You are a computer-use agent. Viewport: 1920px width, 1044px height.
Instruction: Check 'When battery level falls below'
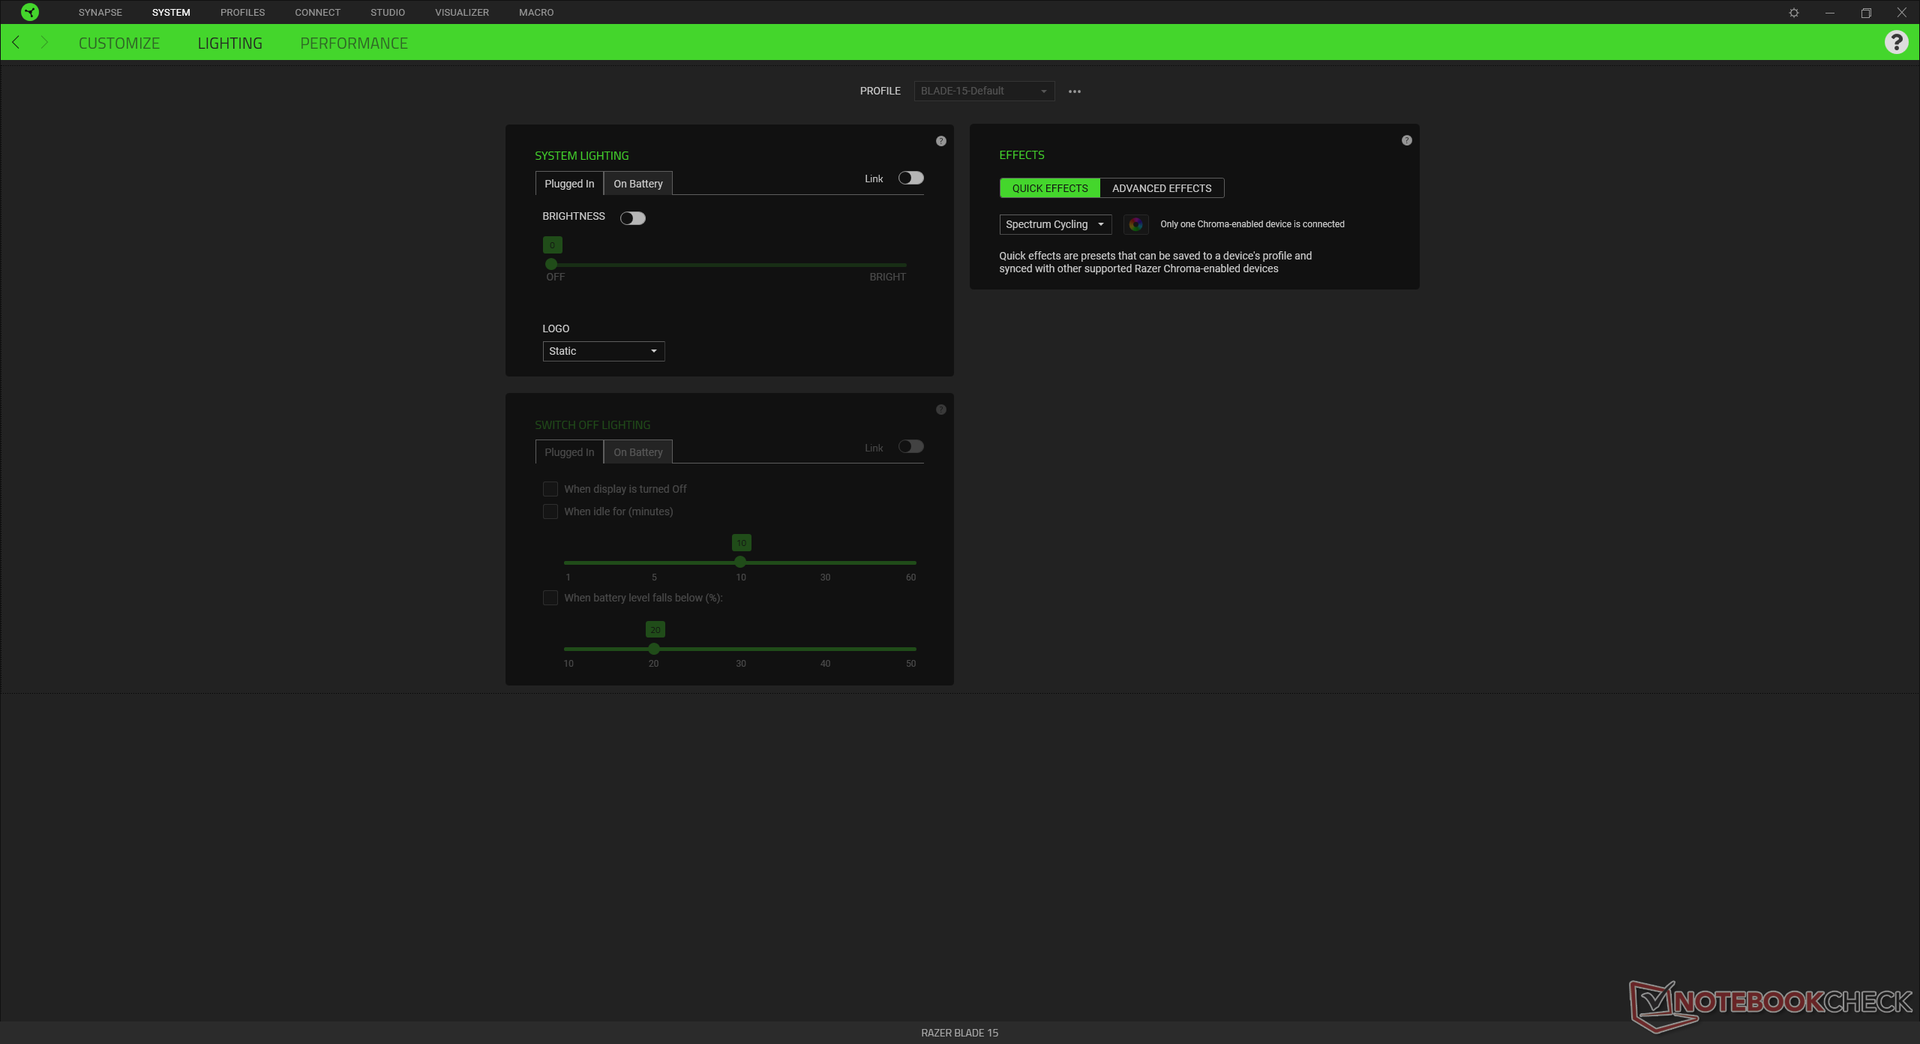(550, 598)
